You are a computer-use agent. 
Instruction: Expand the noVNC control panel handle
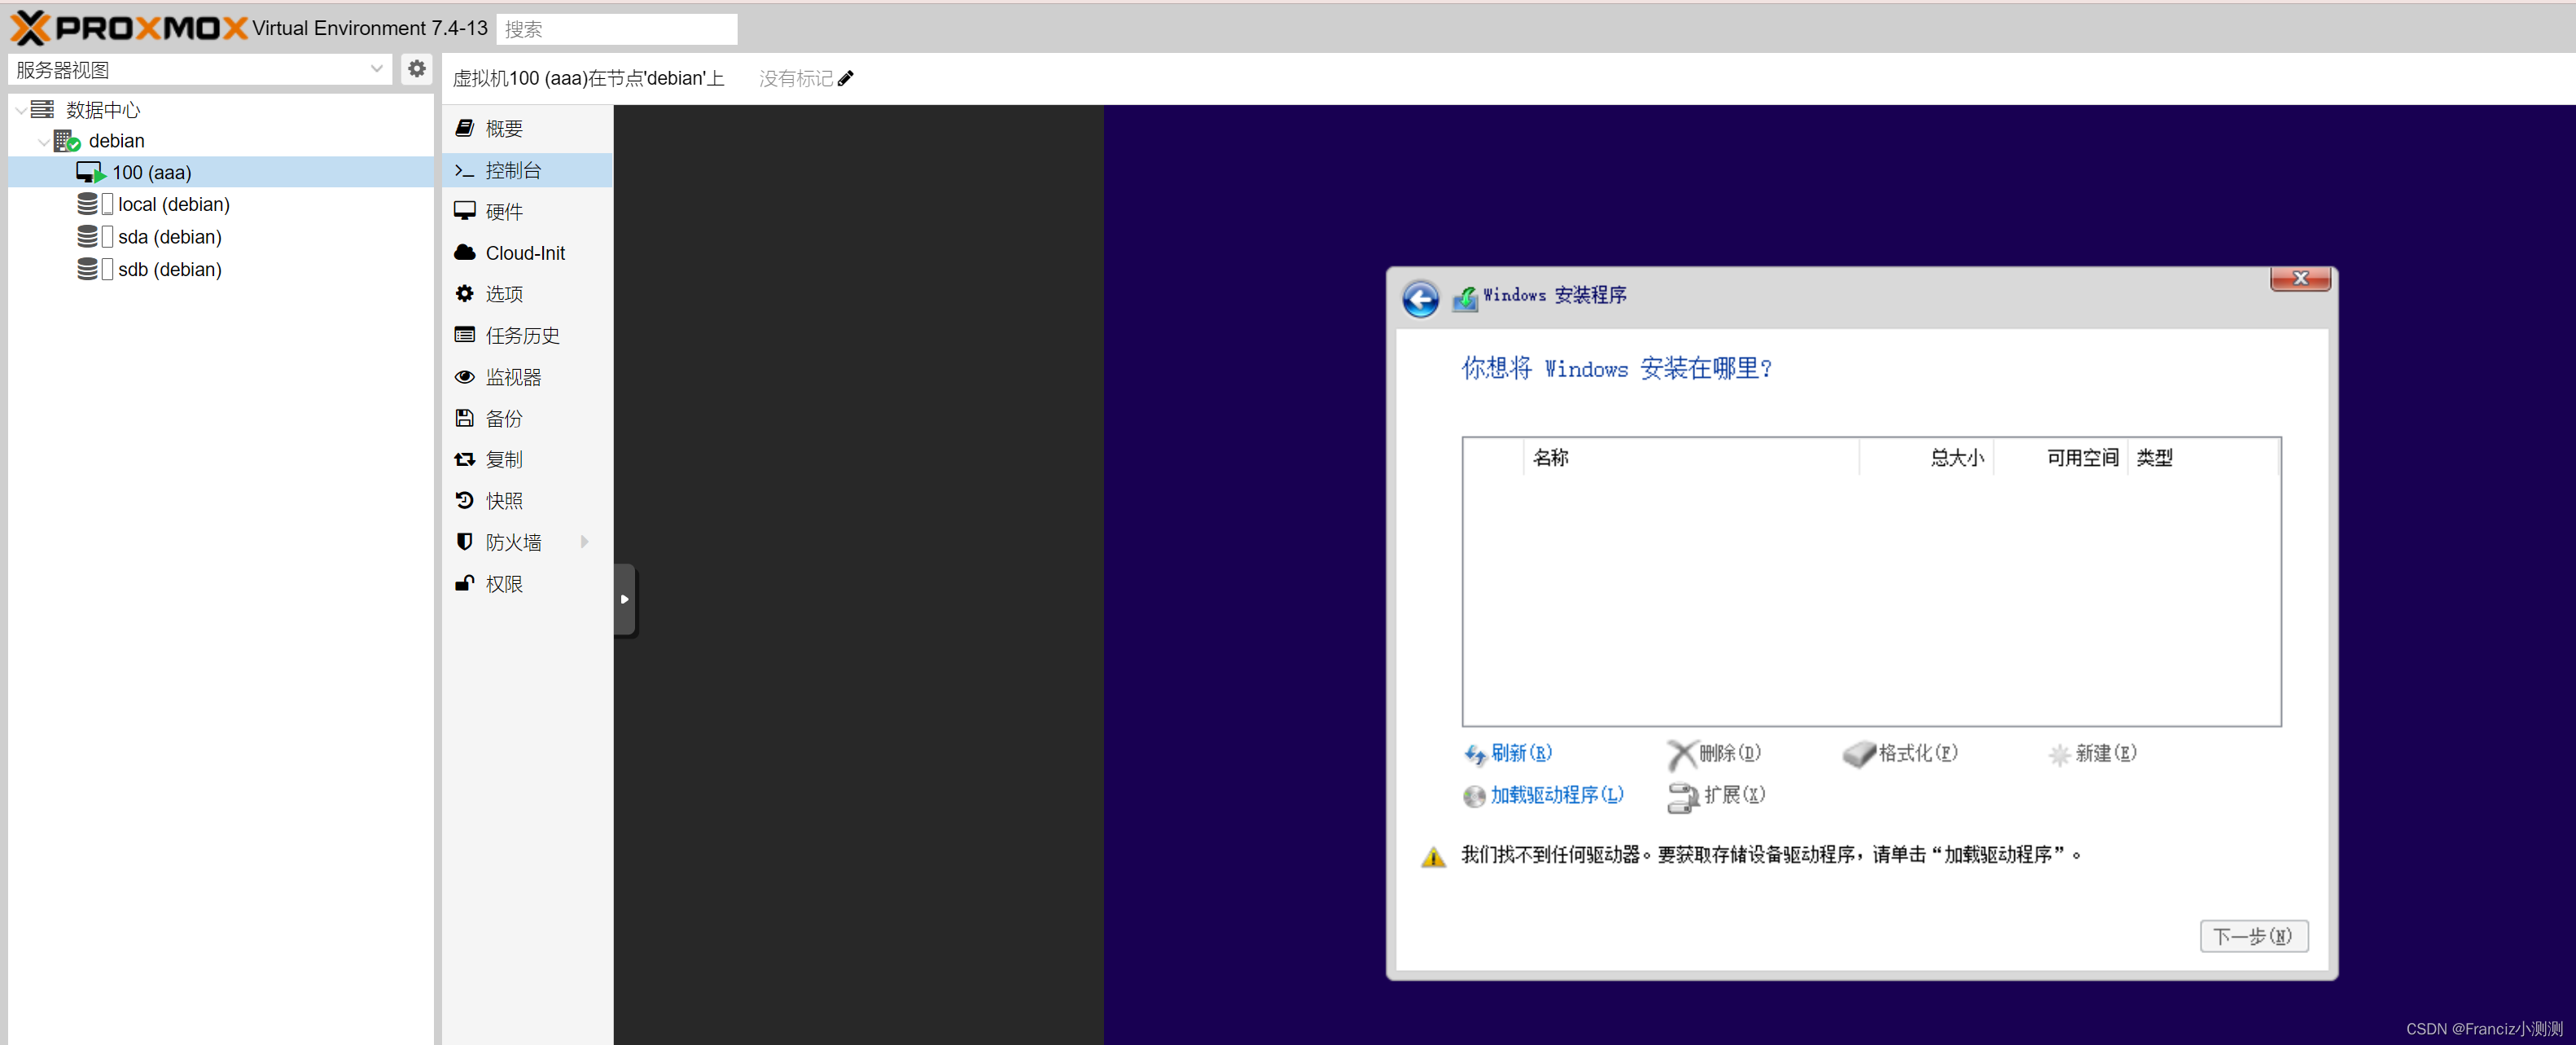(x=625, y=599)
